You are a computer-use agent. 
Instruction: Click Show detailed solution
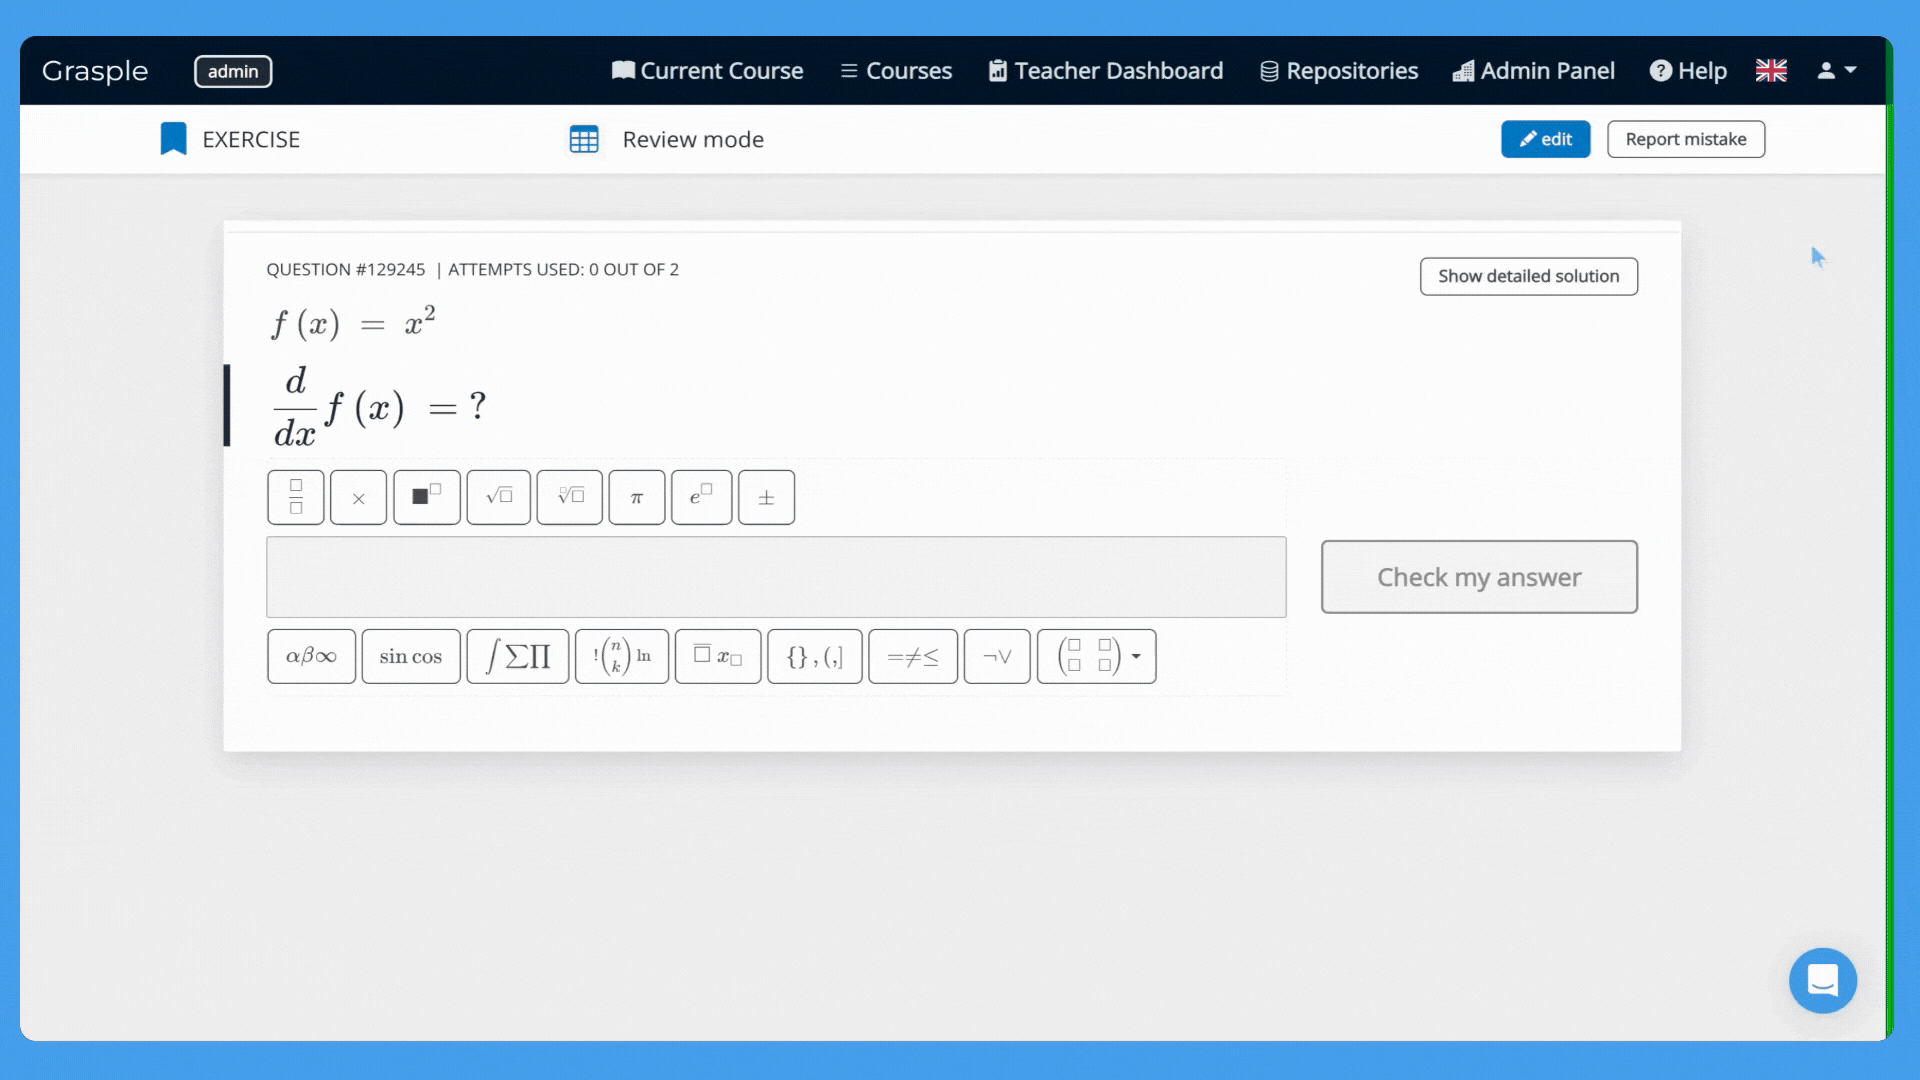[x=1528, y=276]
